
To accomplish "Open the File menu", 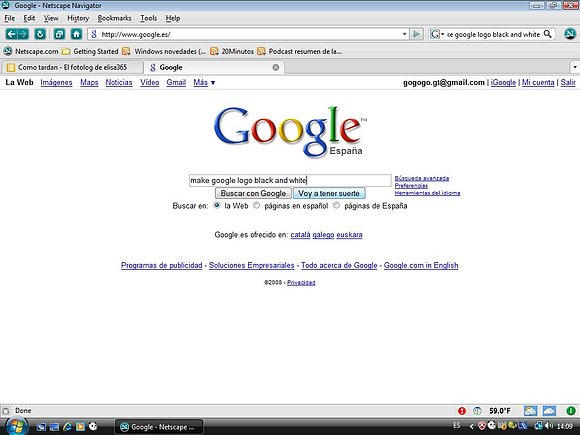I will point(10,18).
